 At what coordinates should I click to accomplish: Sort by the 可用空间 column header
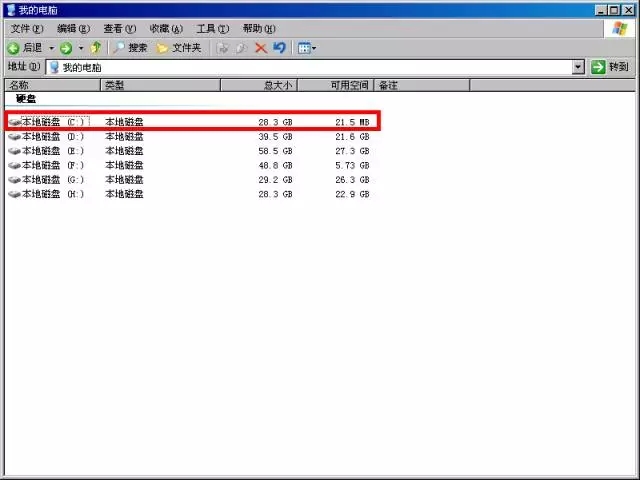pyautogui.click(x=336, y=85)
